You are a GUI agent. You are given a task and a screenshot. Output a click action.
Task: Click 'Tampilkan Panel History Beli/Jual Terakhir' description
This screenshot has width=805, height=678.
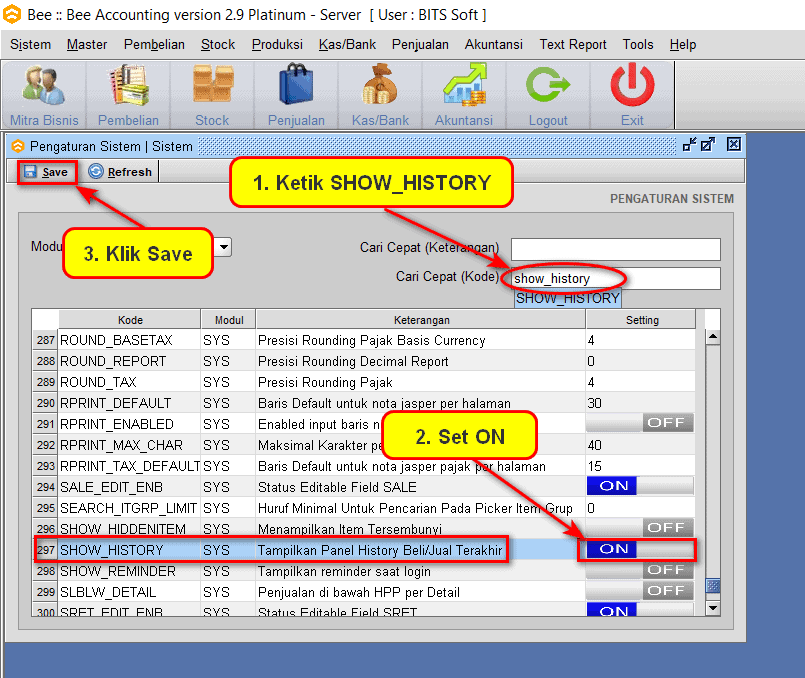(380, 550)
